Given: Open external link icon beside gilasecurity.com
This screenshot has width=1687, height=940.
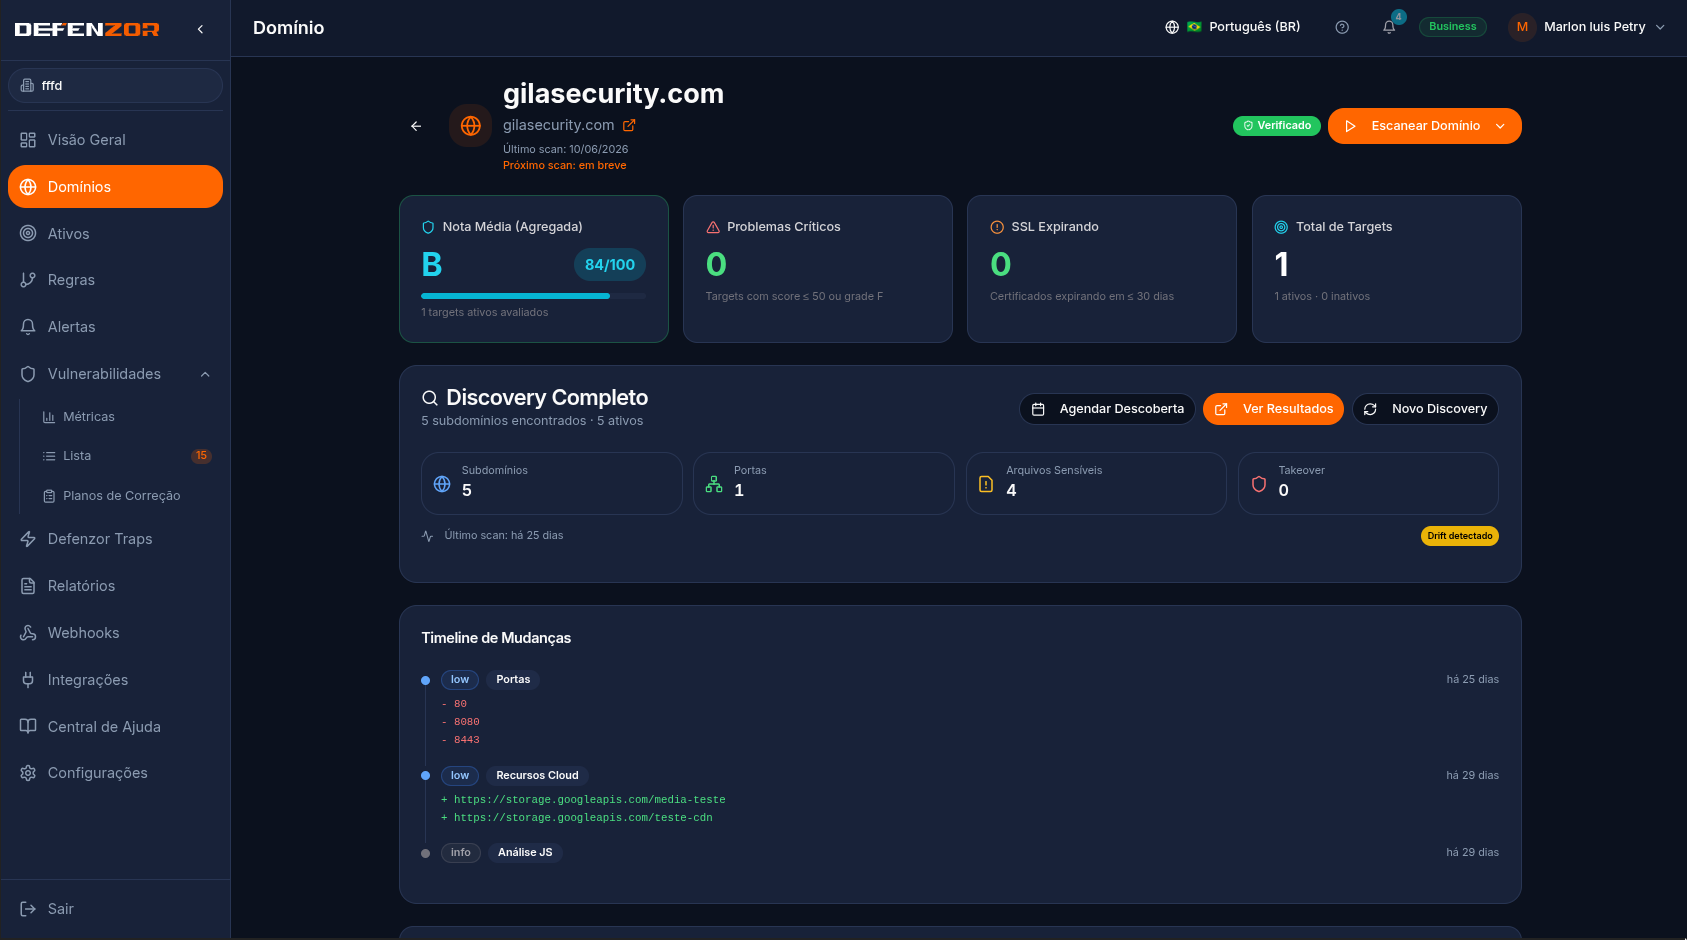Looking at the screenshot, I should [629, 125].
